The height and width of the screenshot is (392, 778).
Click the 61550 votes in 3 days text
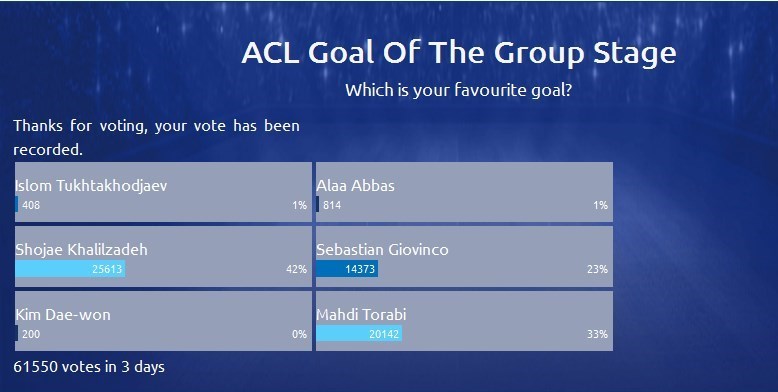point(89,367)
